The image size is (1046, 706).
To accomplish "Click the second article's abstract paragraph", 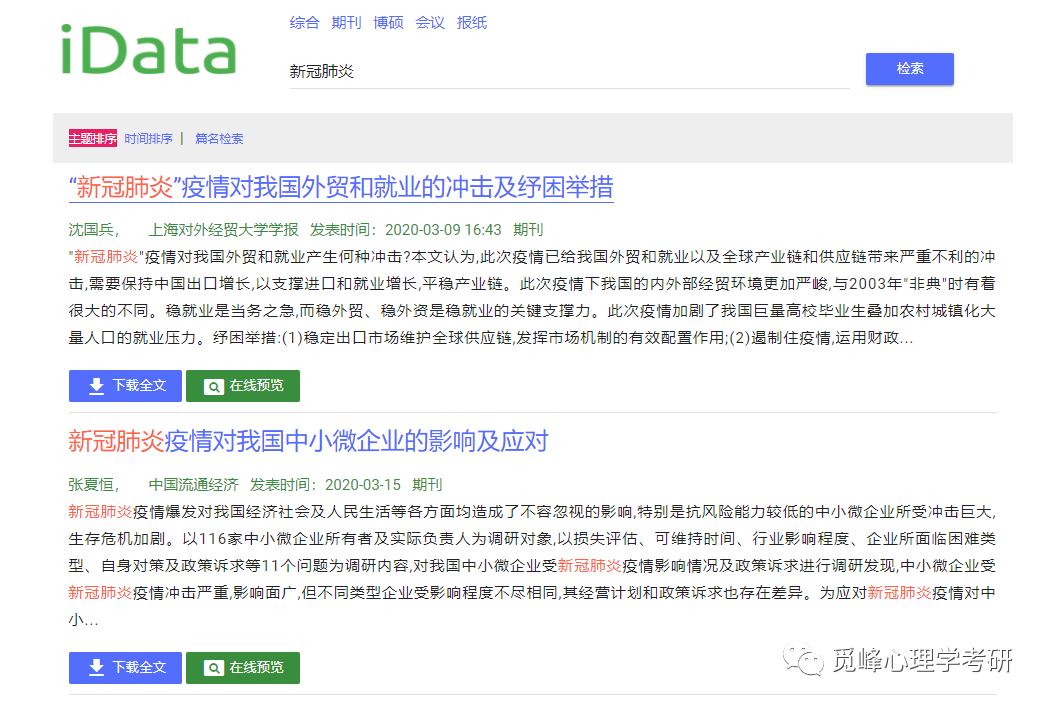I will point(532,566).
